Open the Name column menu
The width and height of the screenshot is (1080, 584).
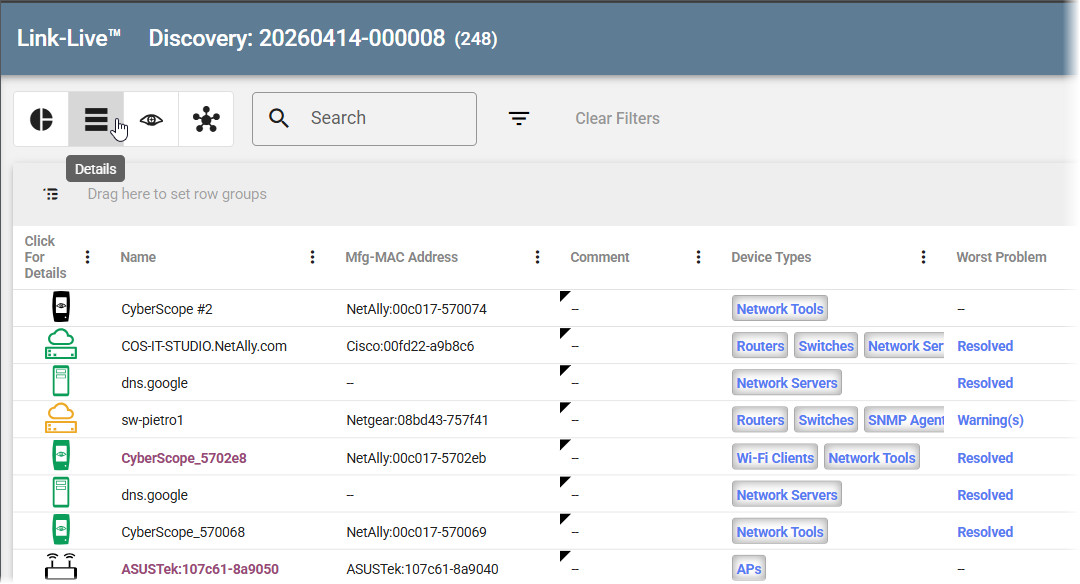coord(312,257)
